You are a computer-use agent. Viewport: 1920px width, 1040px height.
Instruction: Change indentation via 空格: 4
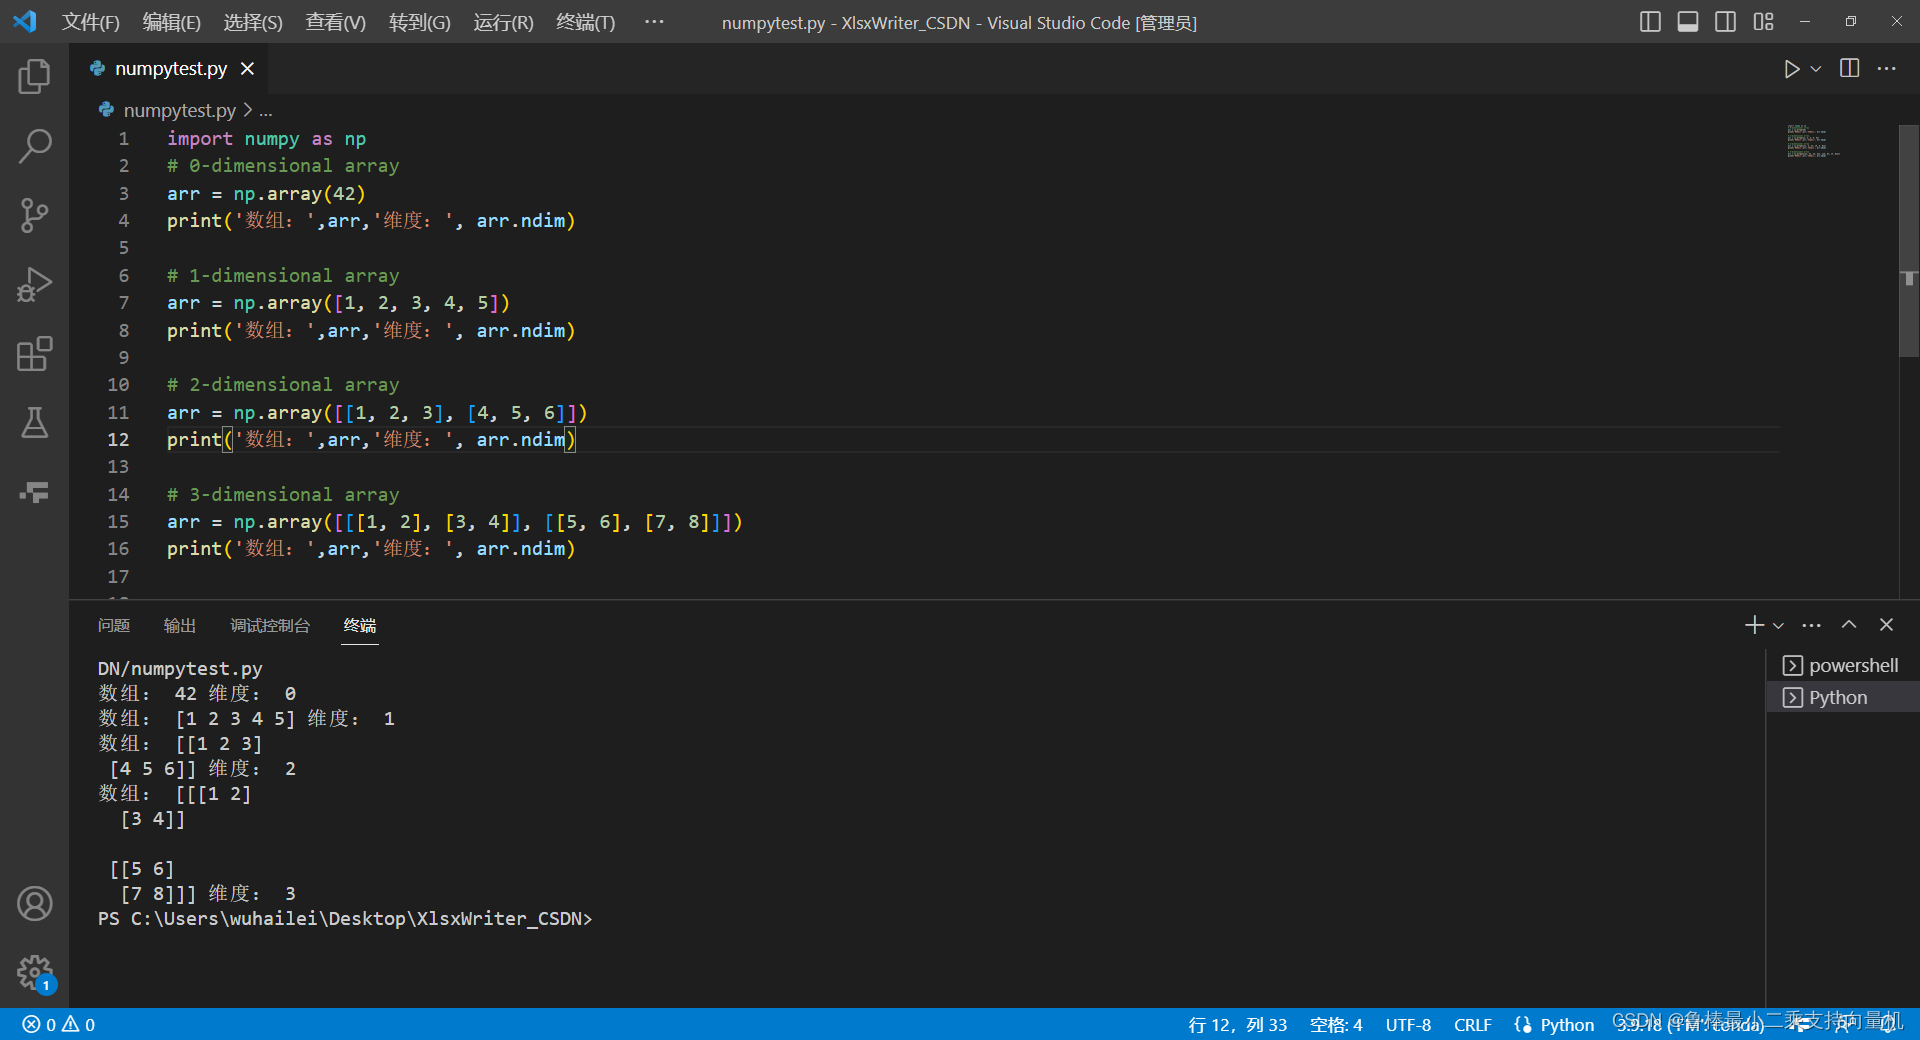click(1336, 1025)
